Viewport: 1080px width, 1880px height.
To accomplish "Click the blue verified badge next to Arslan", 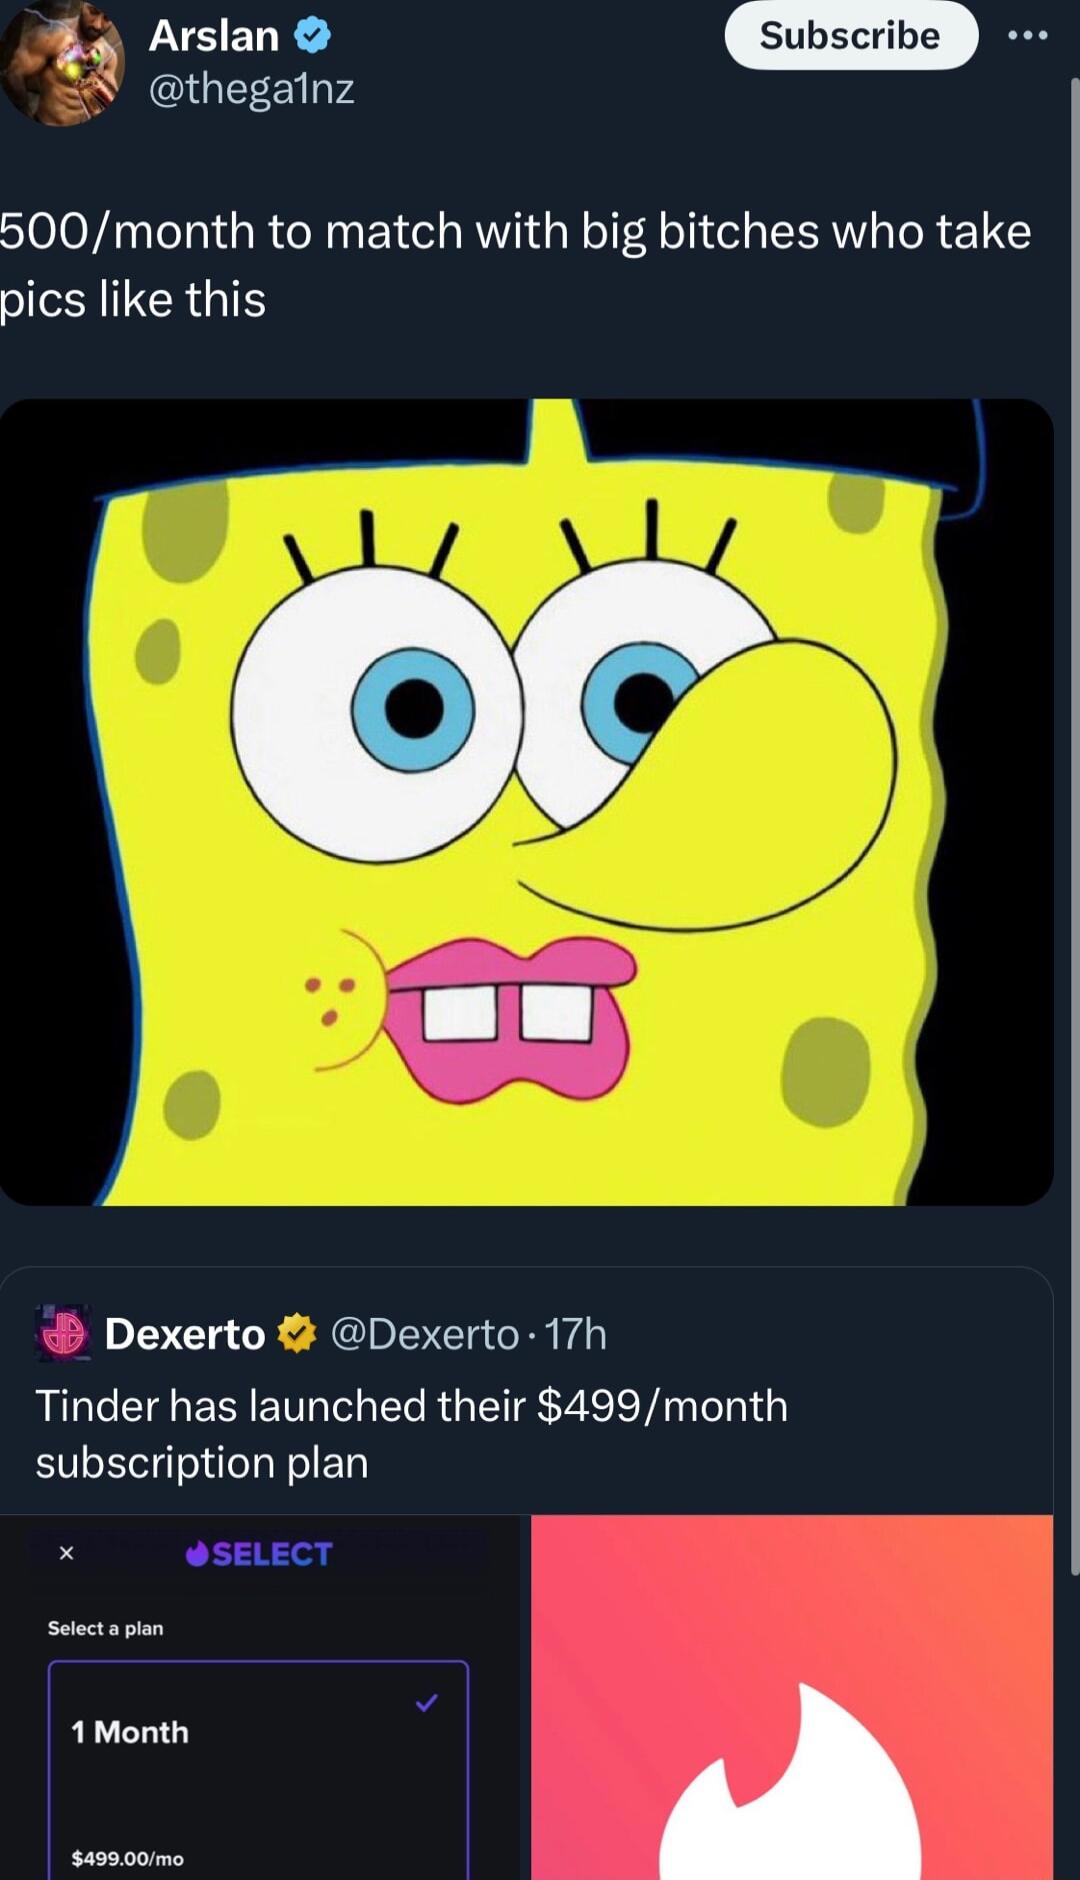I will (x=312, y=34).
